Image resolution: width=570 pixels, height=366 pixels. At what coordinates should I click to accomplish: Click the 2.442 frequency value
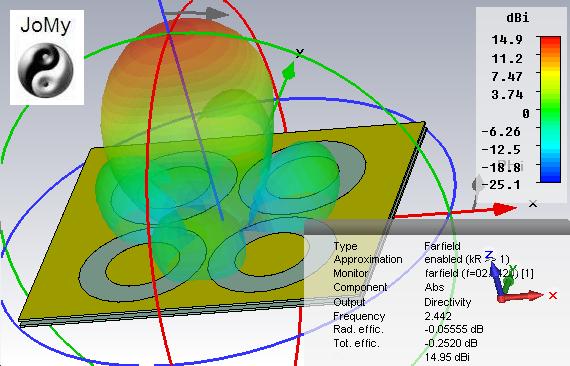438,316
